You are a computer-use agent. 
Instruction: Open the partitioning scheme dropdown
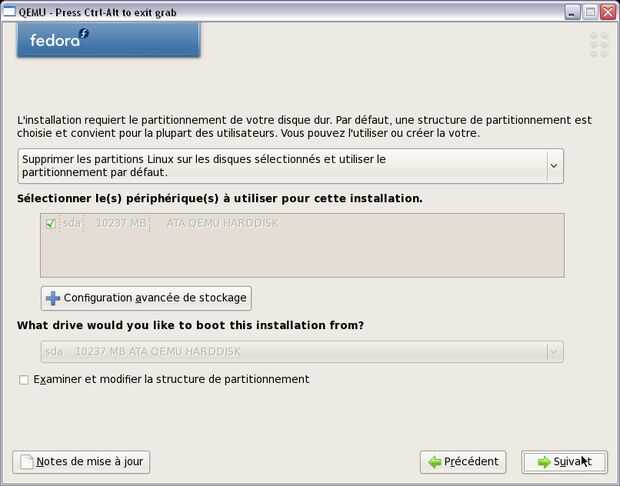tap(290, 166)
